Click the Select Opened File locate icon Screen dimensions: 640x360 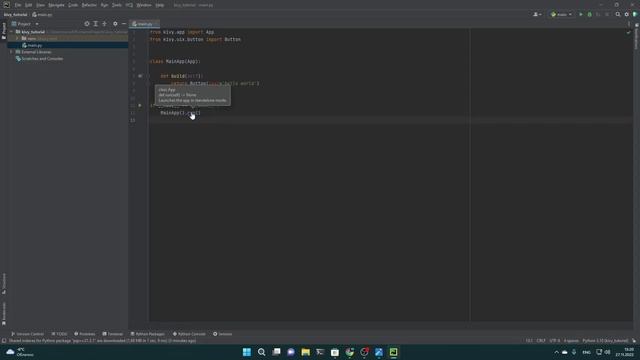coord(87,24)
